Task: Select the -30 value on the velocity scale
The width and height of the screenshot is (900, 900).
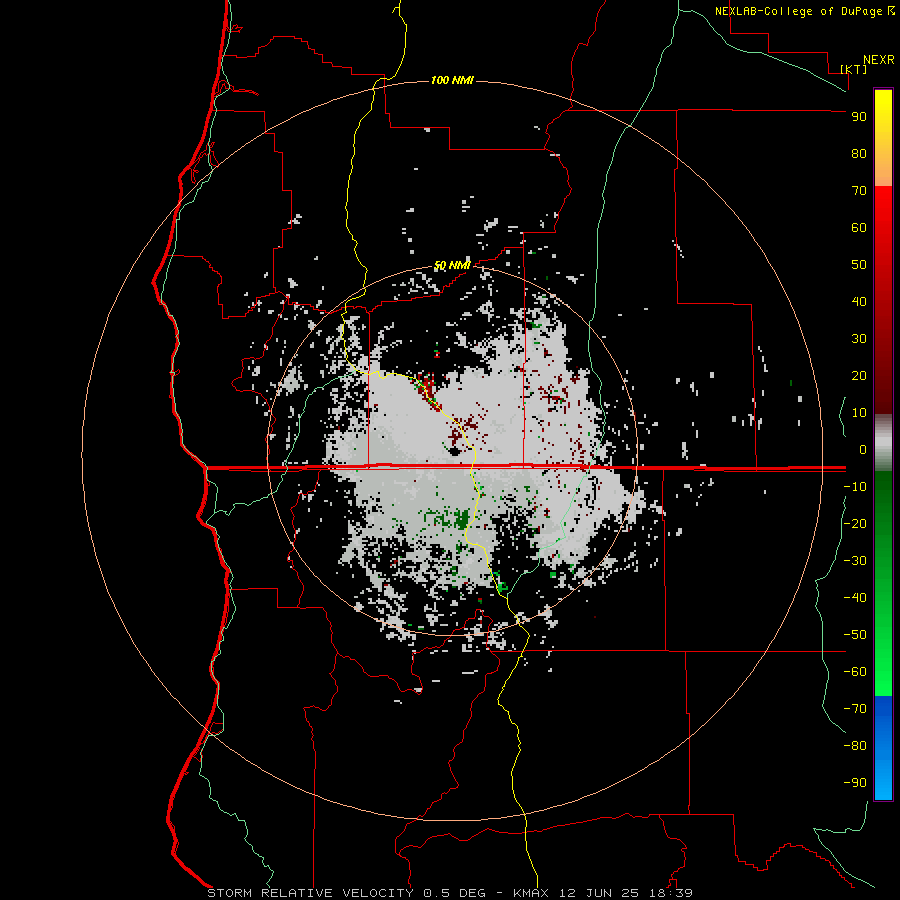Action: pyautogui.click(x=855, y=561)
